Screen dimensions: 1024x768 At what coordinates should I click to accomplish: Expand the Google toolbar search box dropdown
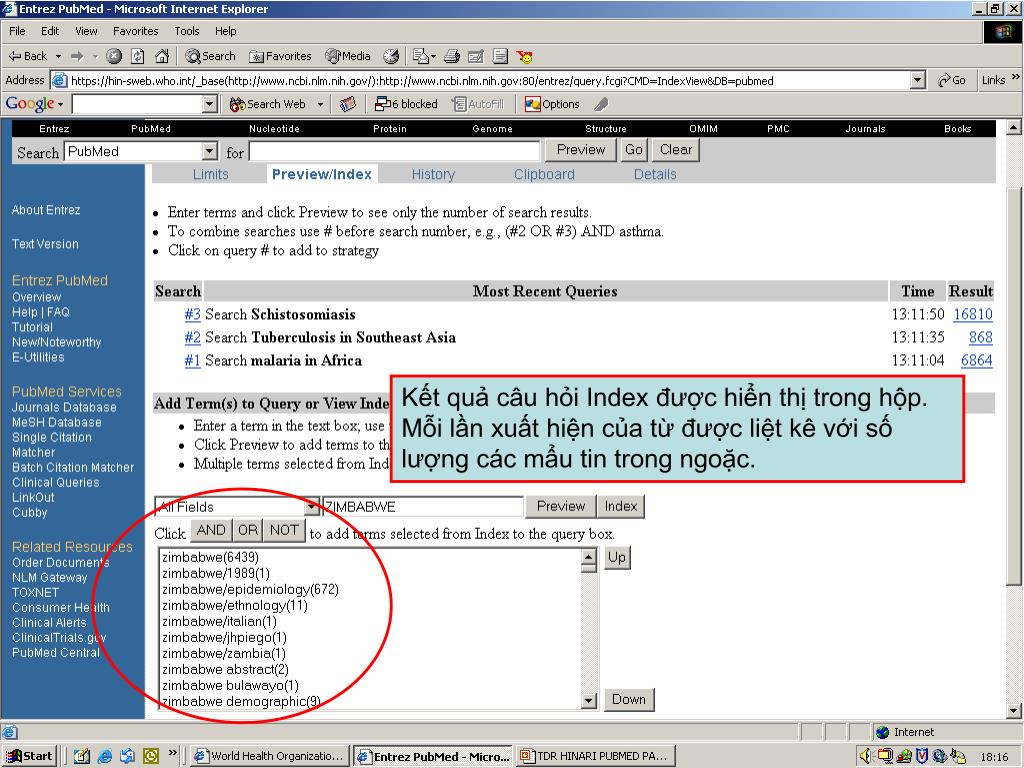coord(210,104)
